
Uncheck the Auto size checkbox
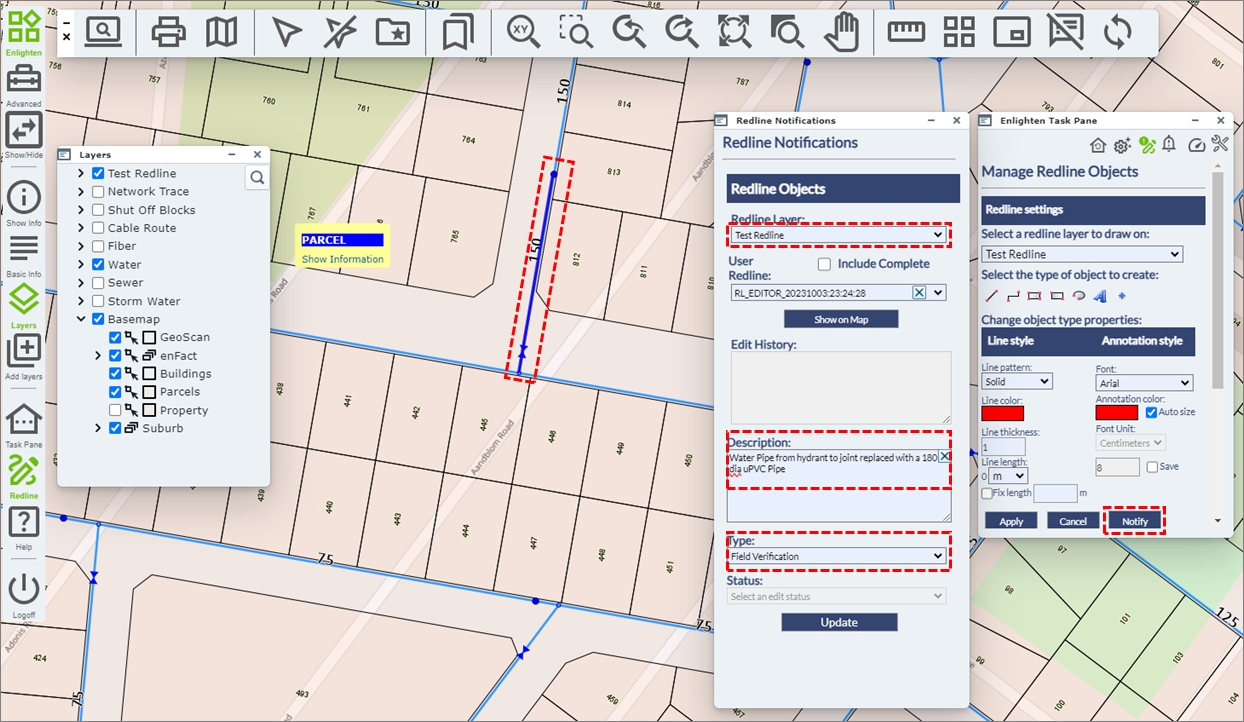(1152, 412)
